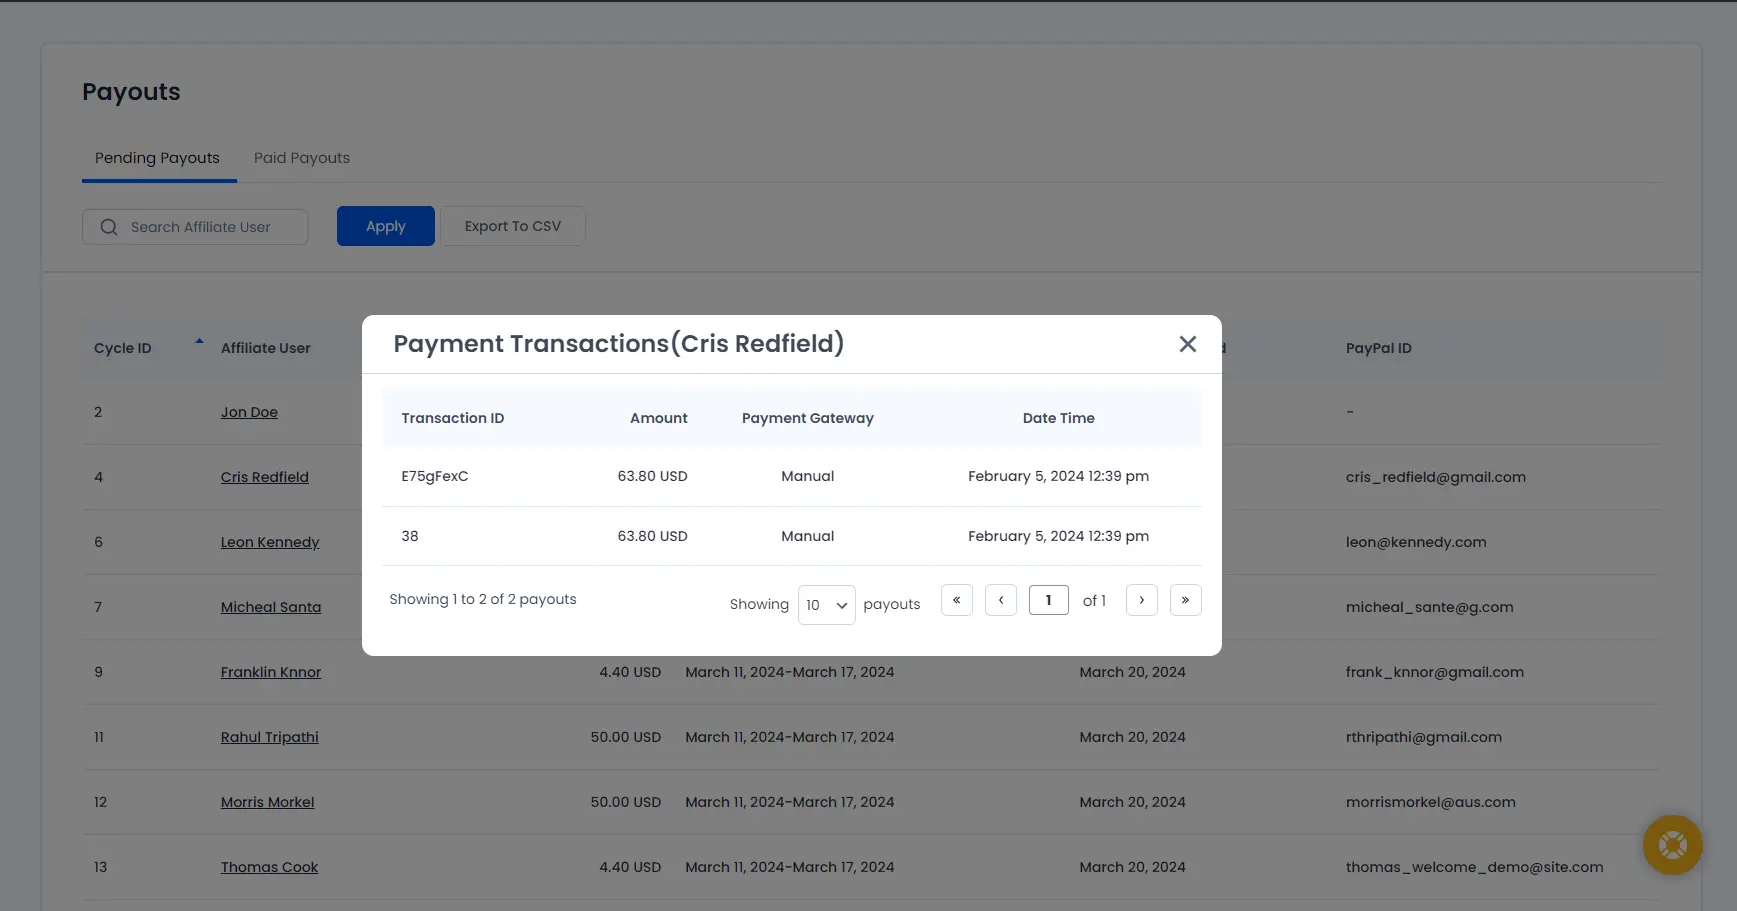The height and width of the screenshot is (911, 1737).
Task: Open payouts per page dropdown
Action: 826,605
